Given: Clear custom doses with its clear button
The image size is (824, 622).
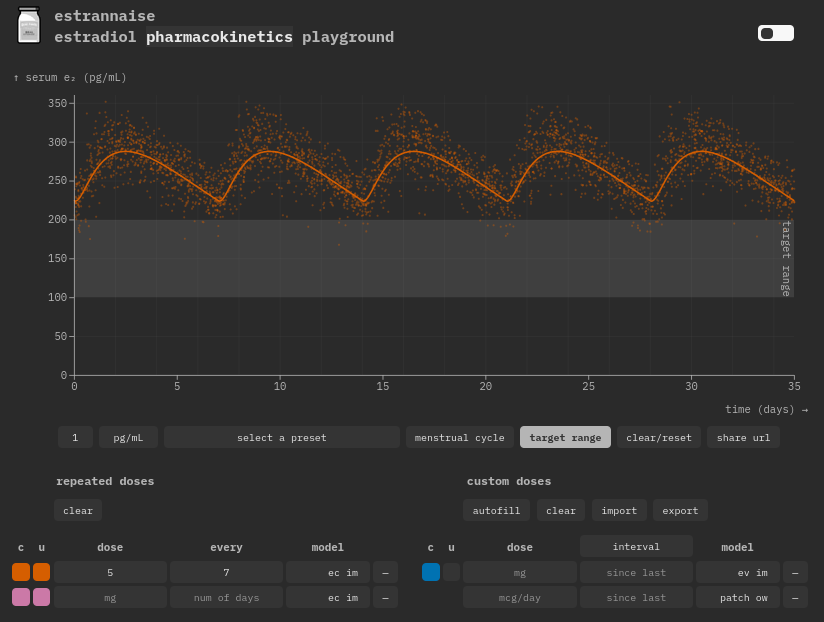Looking at the screenshot, I should (561, 510).
